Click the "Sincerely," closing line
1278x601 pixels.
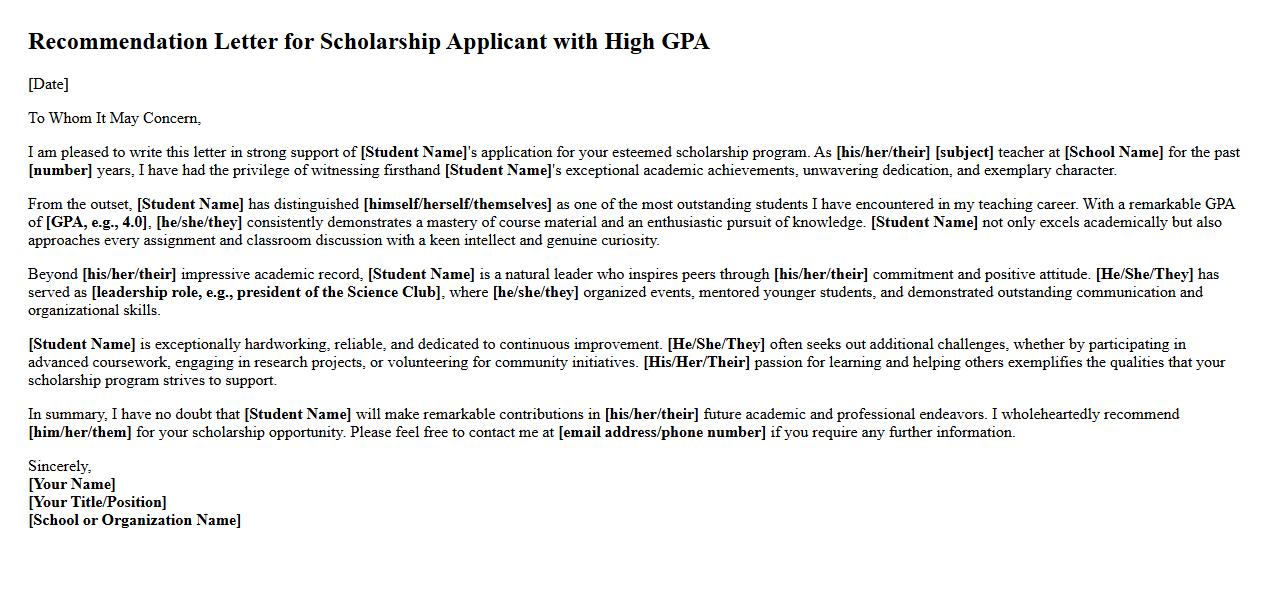click(x=59, y=466)
